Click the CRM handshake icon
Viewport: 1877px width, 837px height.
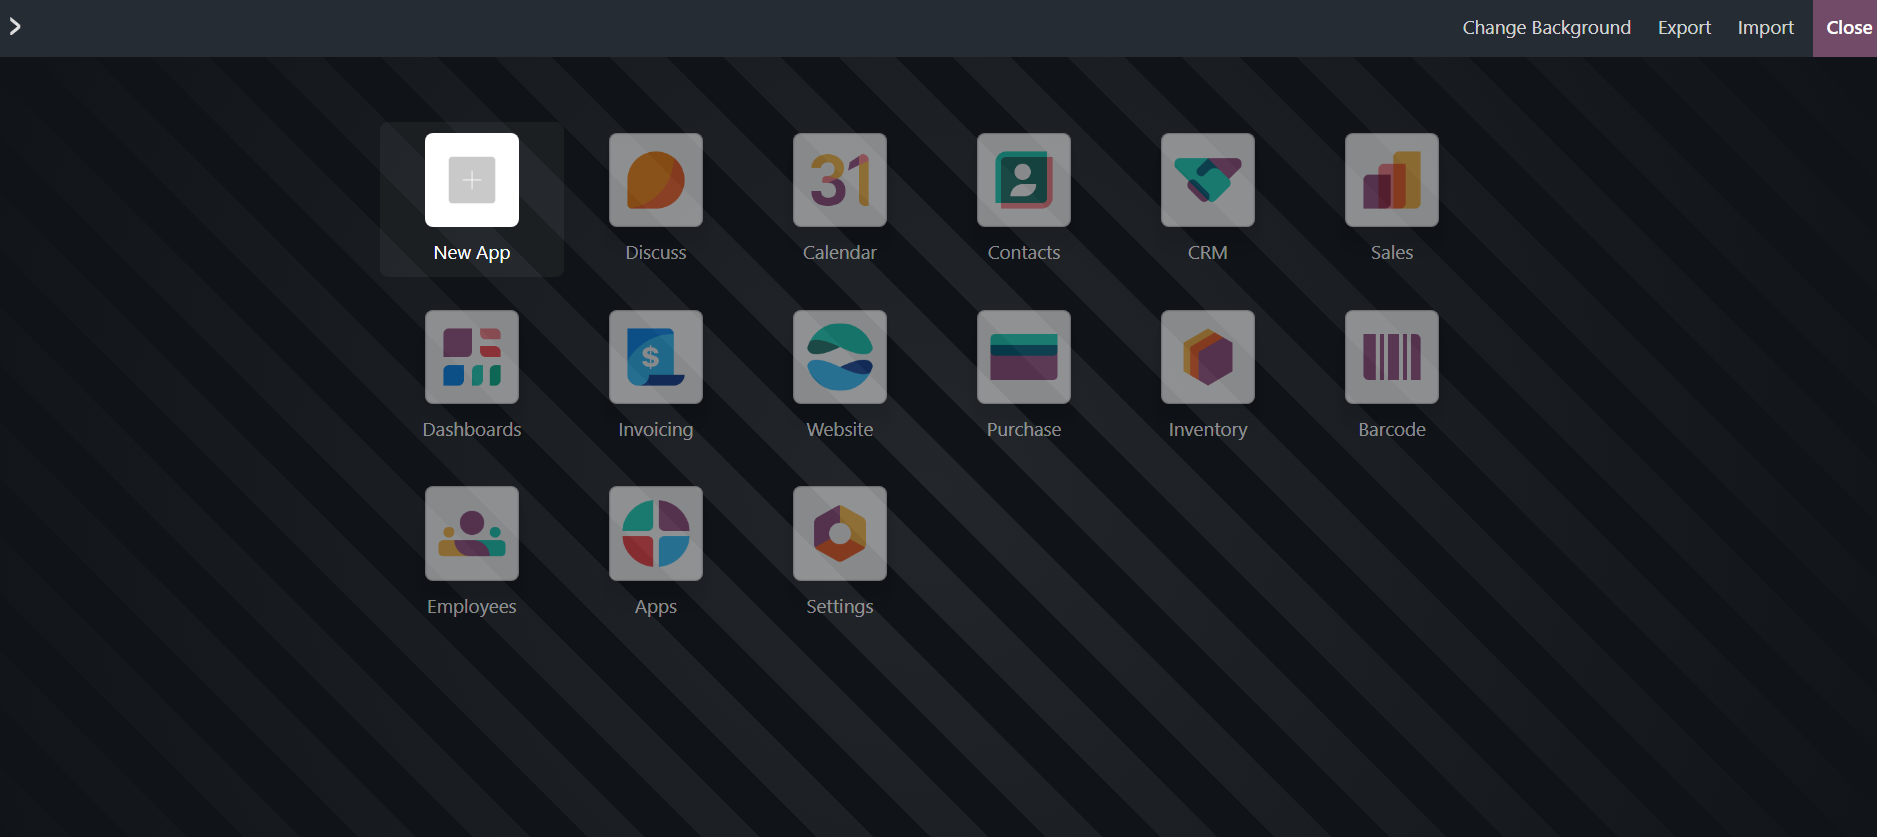(1207, 181)
